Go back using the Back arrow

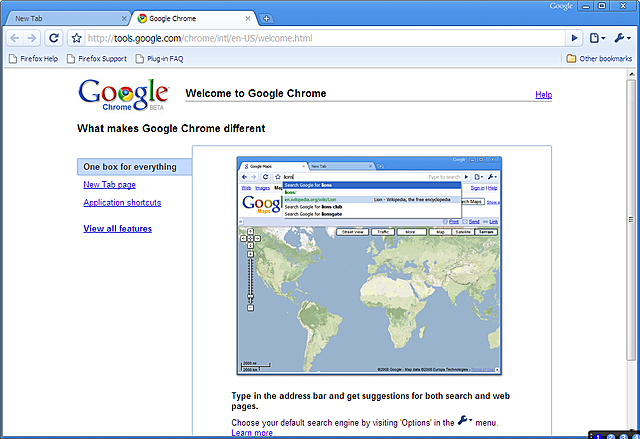click(x=15, y=38)
